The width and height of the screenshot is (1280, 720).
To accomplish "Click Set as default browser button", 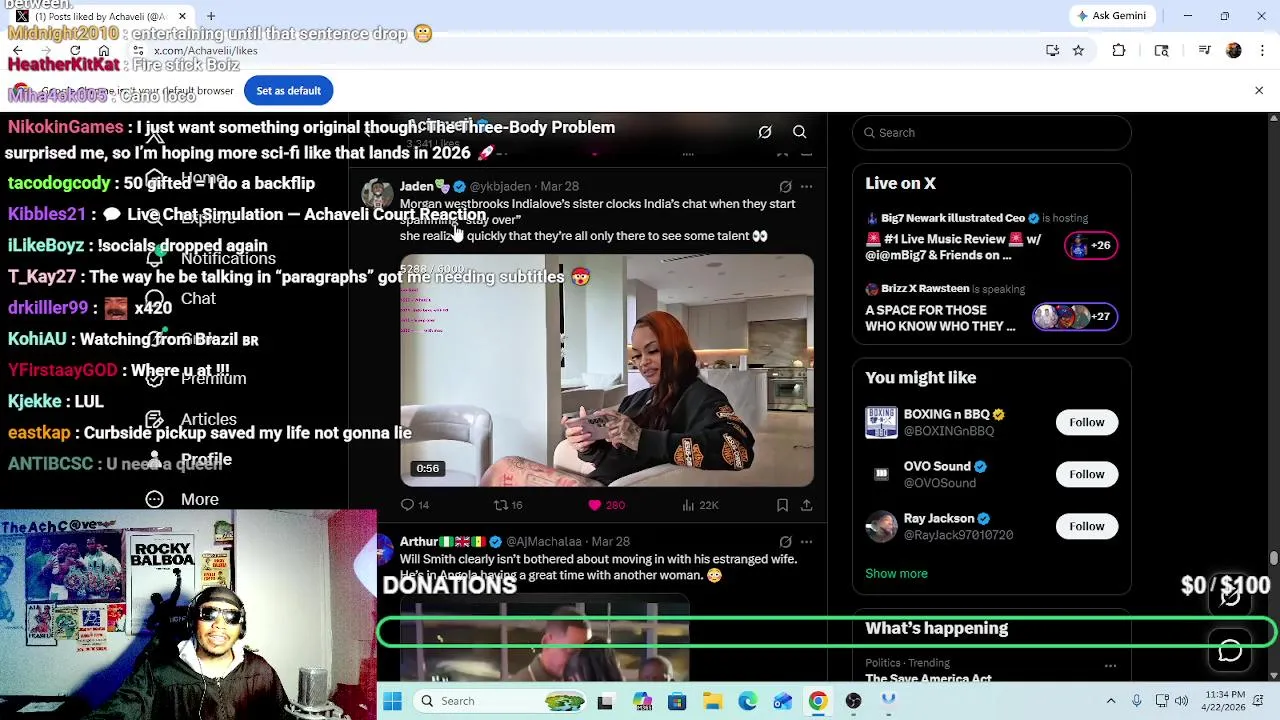I will click(x=288, y=91).
